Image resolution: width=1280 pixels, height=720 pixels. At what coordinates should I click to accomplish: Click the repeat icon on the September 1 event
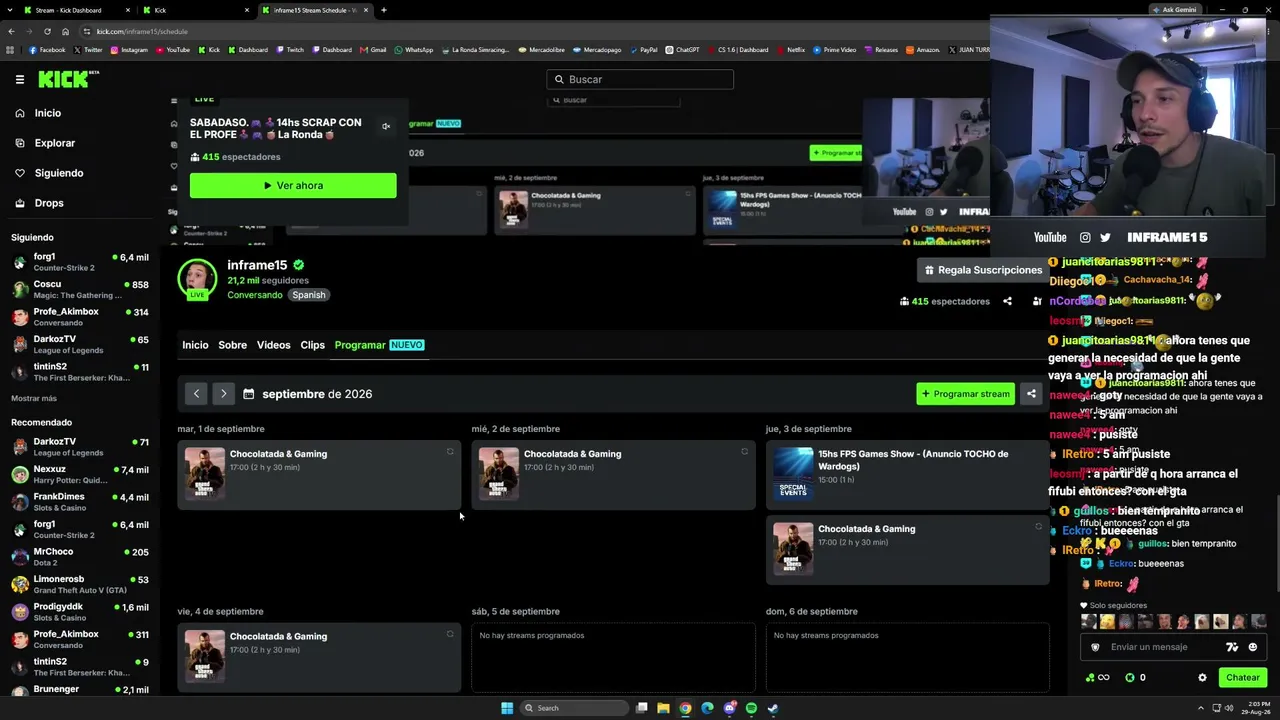click(450, 452)
